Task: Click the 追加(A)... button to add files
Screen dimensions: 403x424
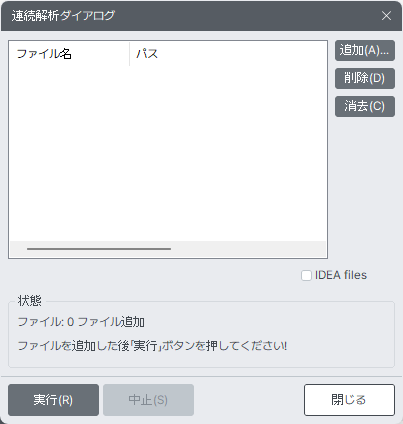Action: click(x=365, y=51)
